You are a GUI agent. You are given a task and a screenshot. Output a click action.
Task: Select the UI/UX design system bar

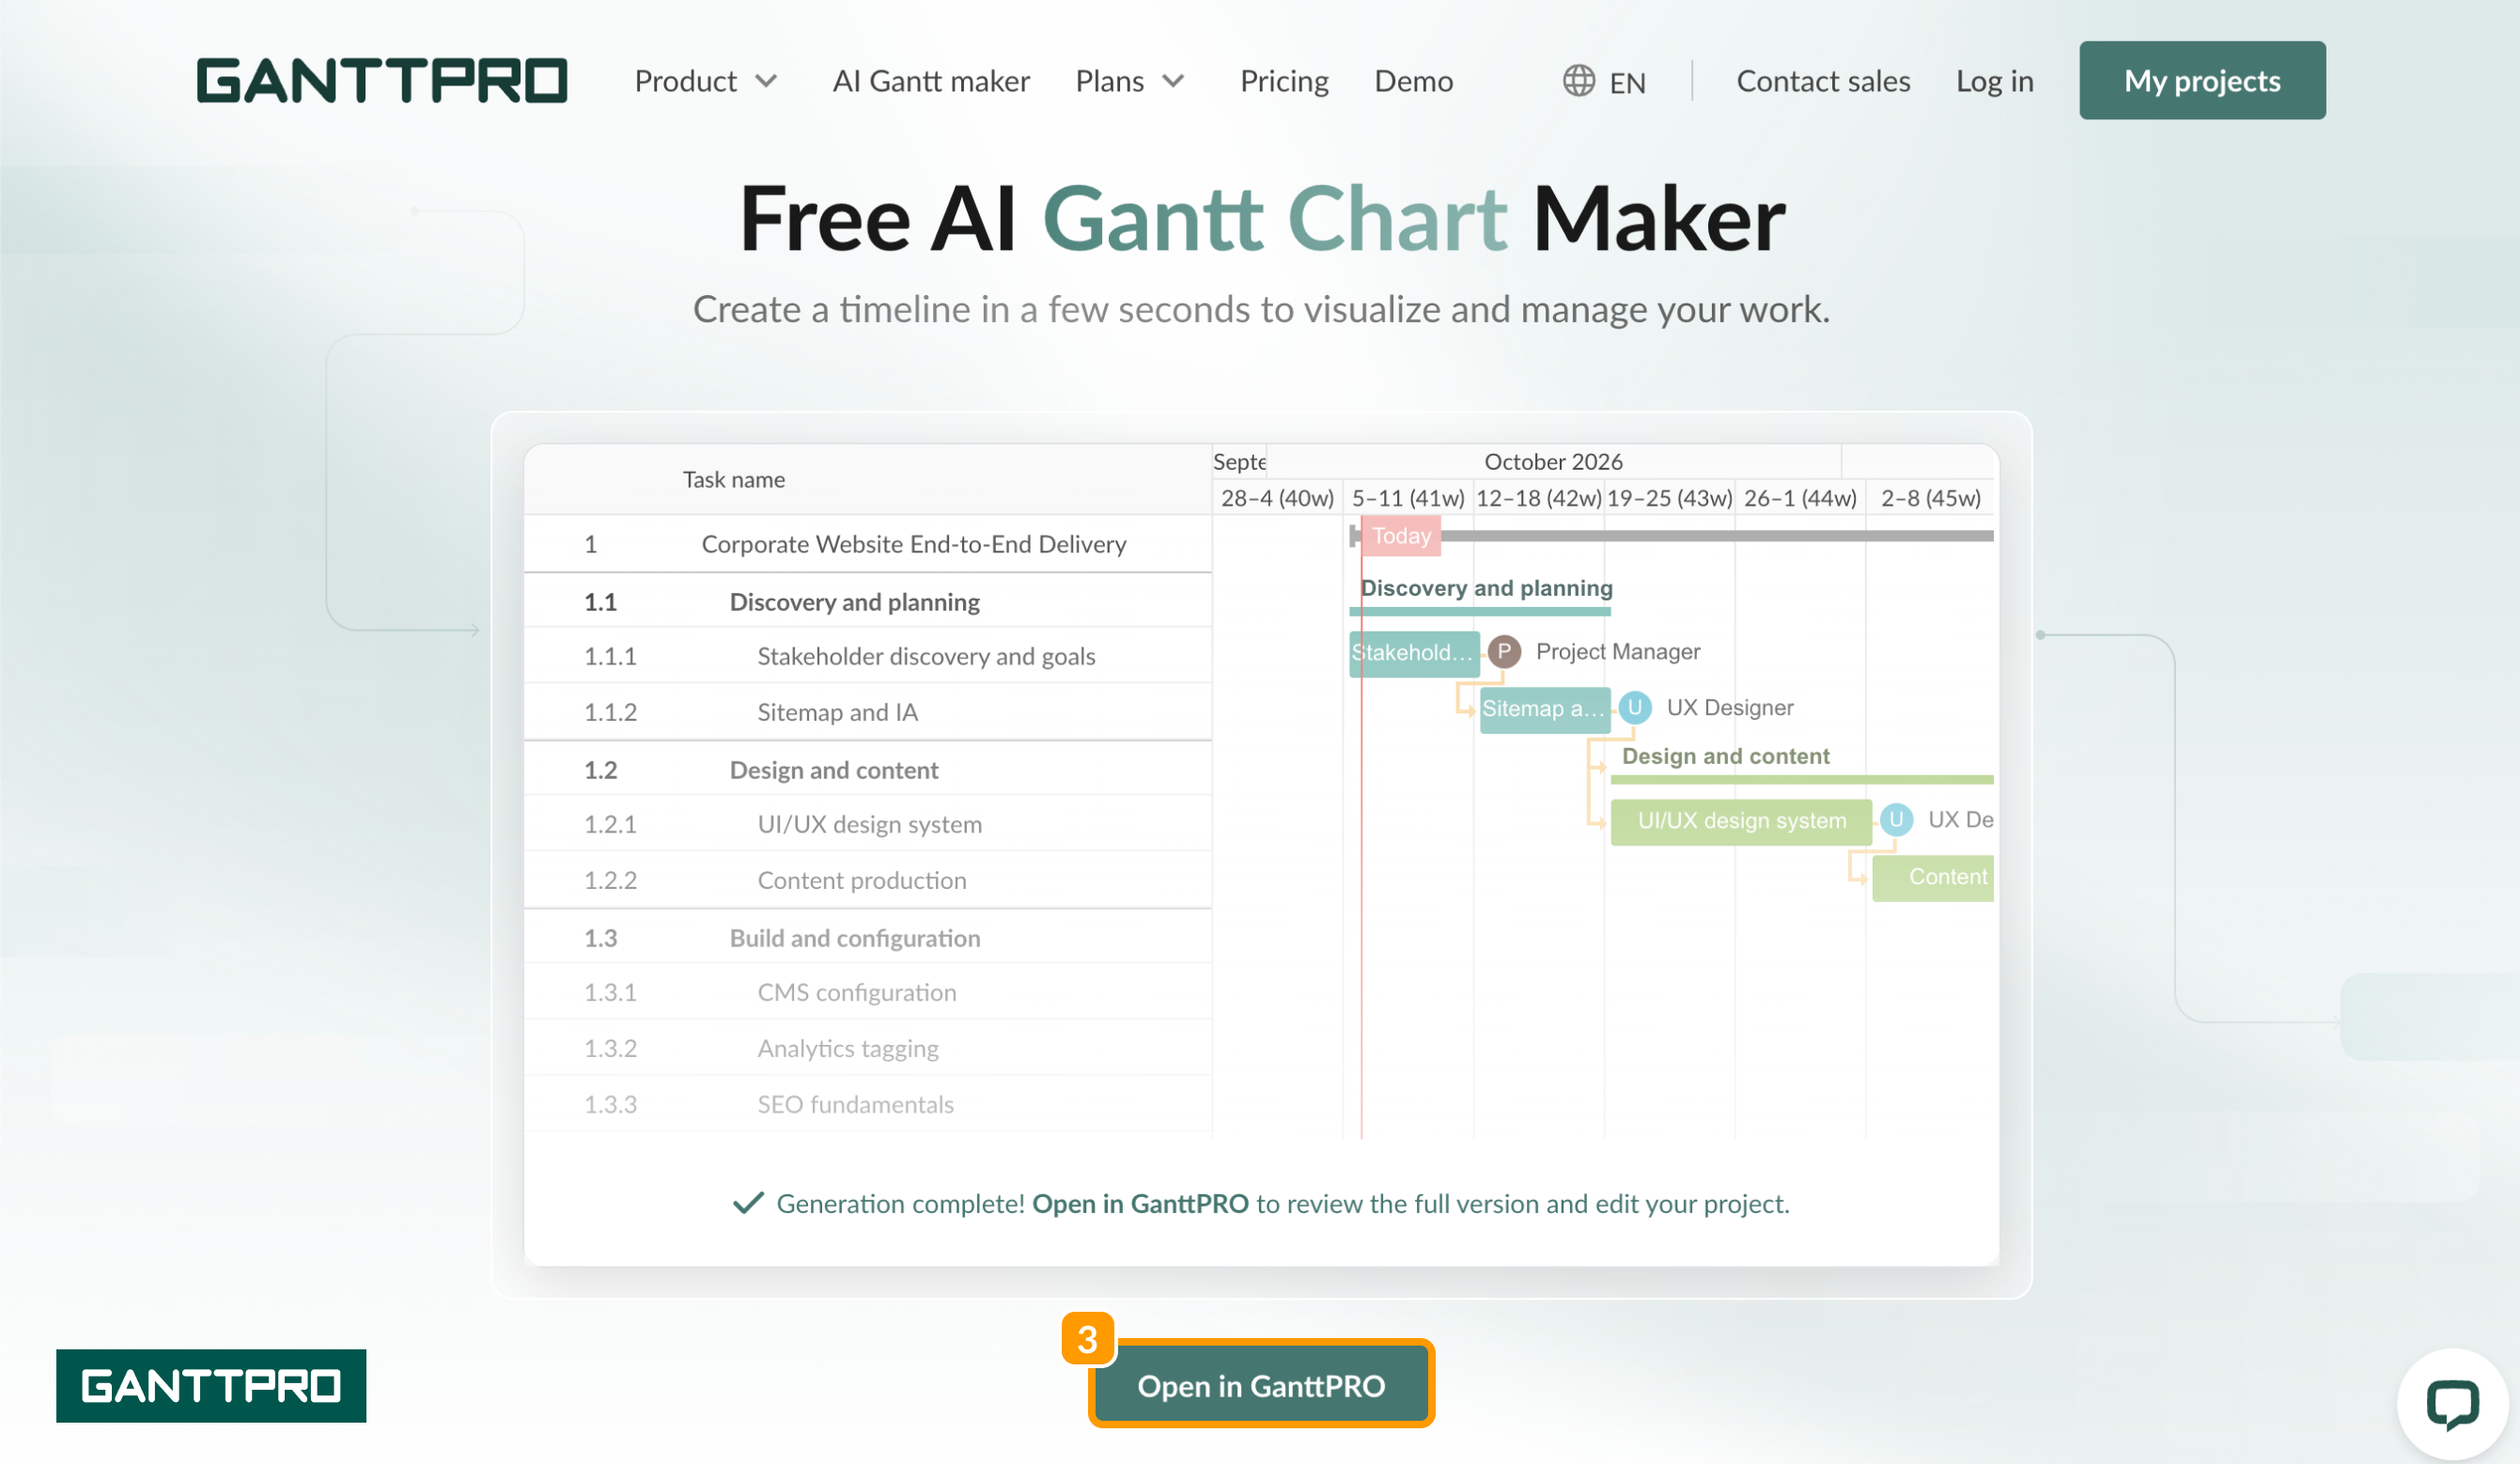1741,822
